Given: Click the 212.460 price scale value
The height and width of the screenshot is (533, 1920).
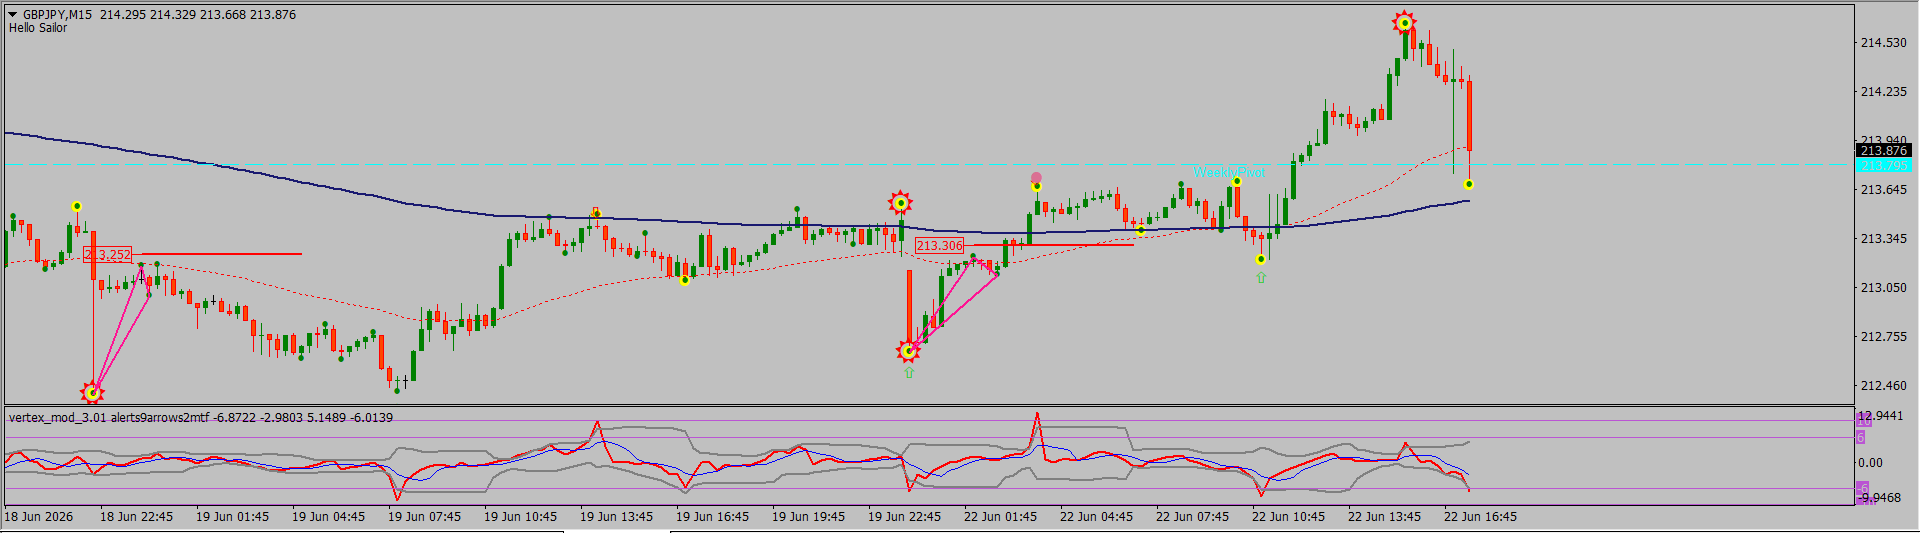Looking at the screenshot, I should pyautogui.click(x=1883, y=386).
